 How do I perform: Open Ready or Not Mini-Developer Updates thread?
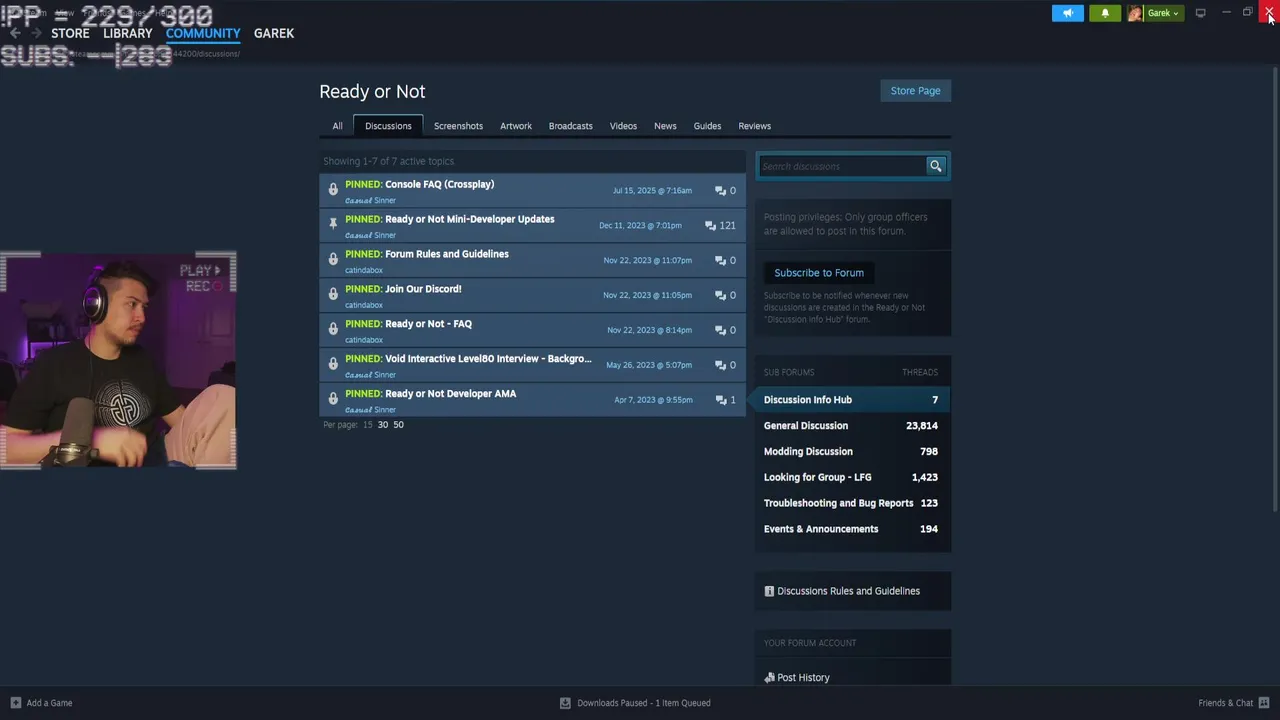point(469,219)
